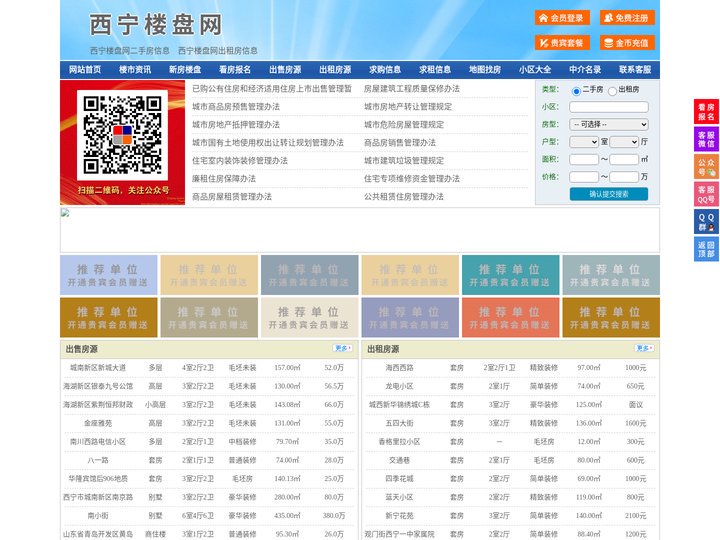Screen dimensions: 720x540
Task: Open rental listing 龙电小区
Action: tap(399, 386)
